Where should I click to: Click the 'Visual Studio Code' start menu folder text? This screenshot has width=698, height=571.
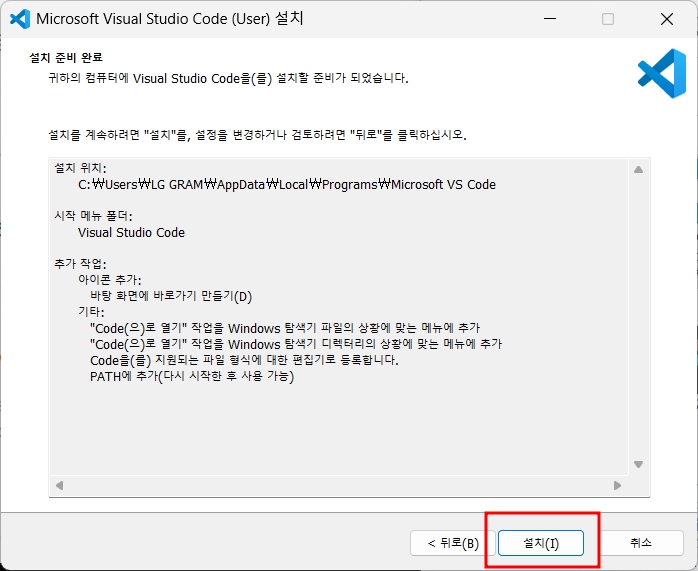[131, 232]
